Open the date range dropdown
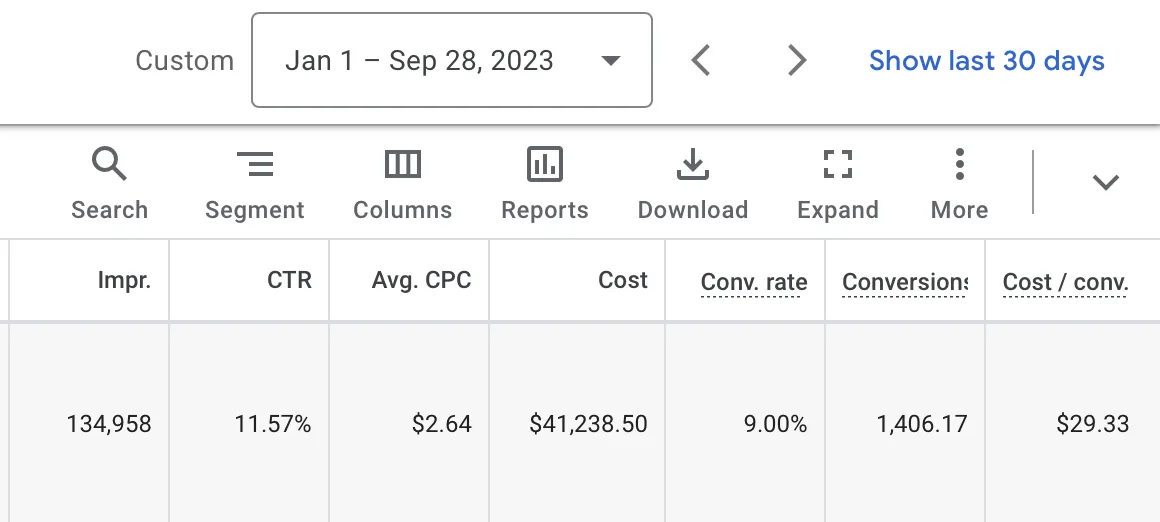The height and width of the screenshot is (522, 1160). tap(452, 61)
